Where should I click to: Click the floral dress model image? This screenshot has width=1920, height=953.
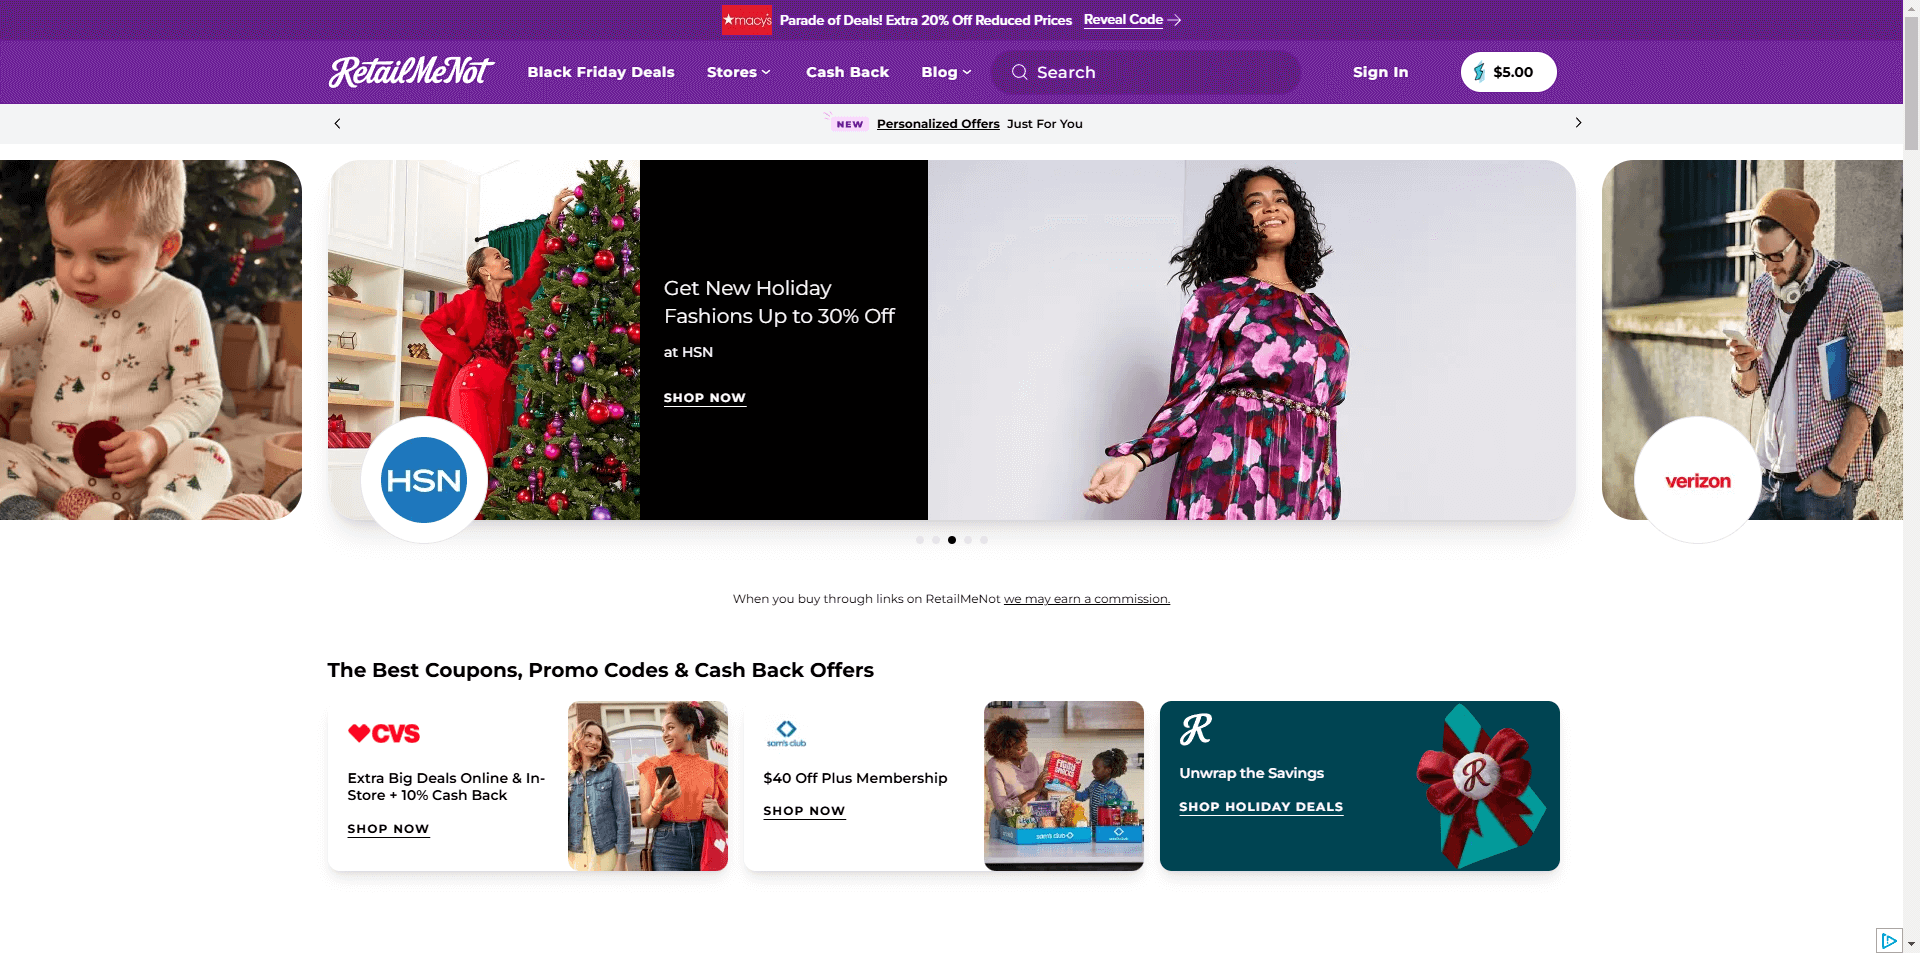[x=1252, y=340]
